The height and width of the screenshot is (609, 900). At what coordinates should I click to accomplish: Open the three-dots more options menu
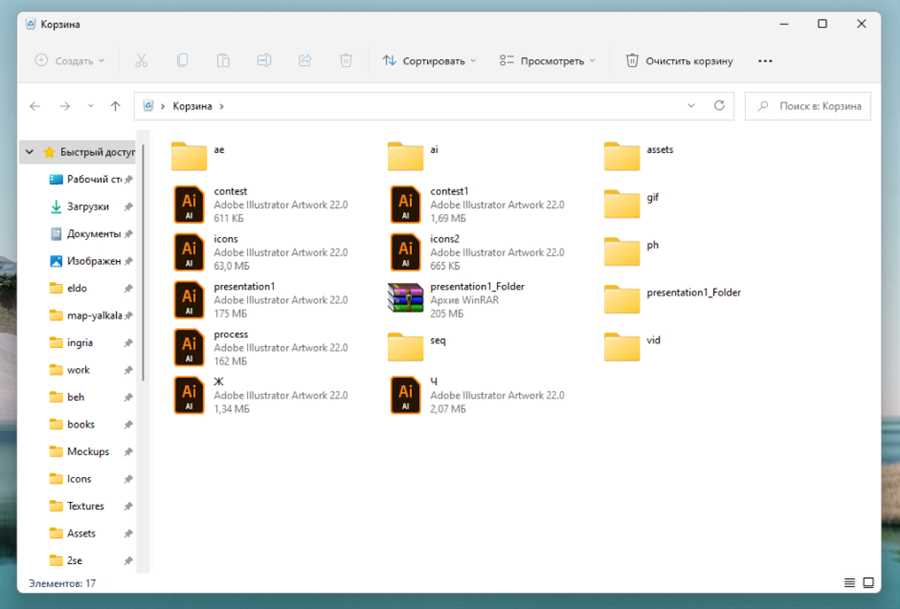pyautogui.click(x=765, y=61)
